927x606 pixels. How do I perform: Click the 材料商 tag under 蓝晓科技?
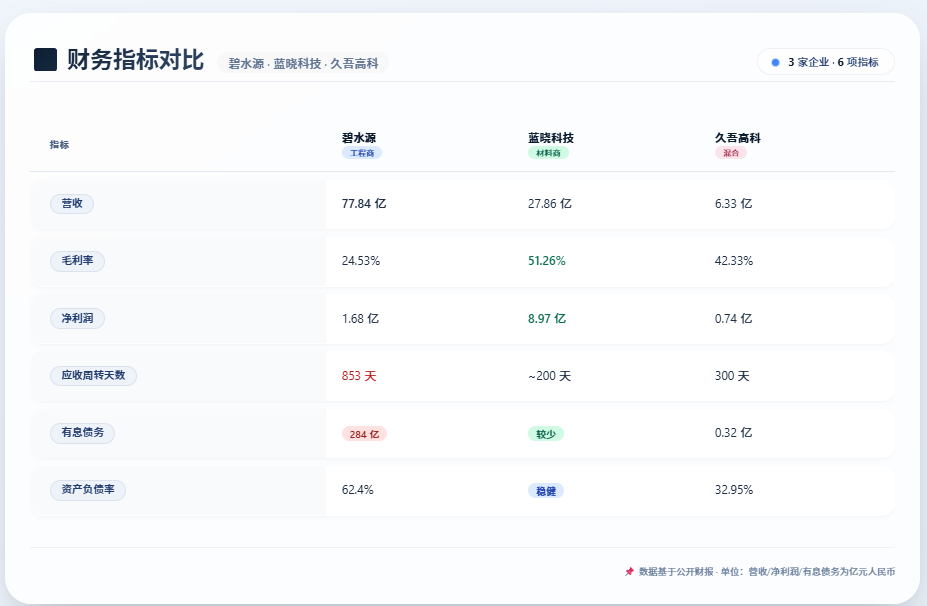(548, 153)
